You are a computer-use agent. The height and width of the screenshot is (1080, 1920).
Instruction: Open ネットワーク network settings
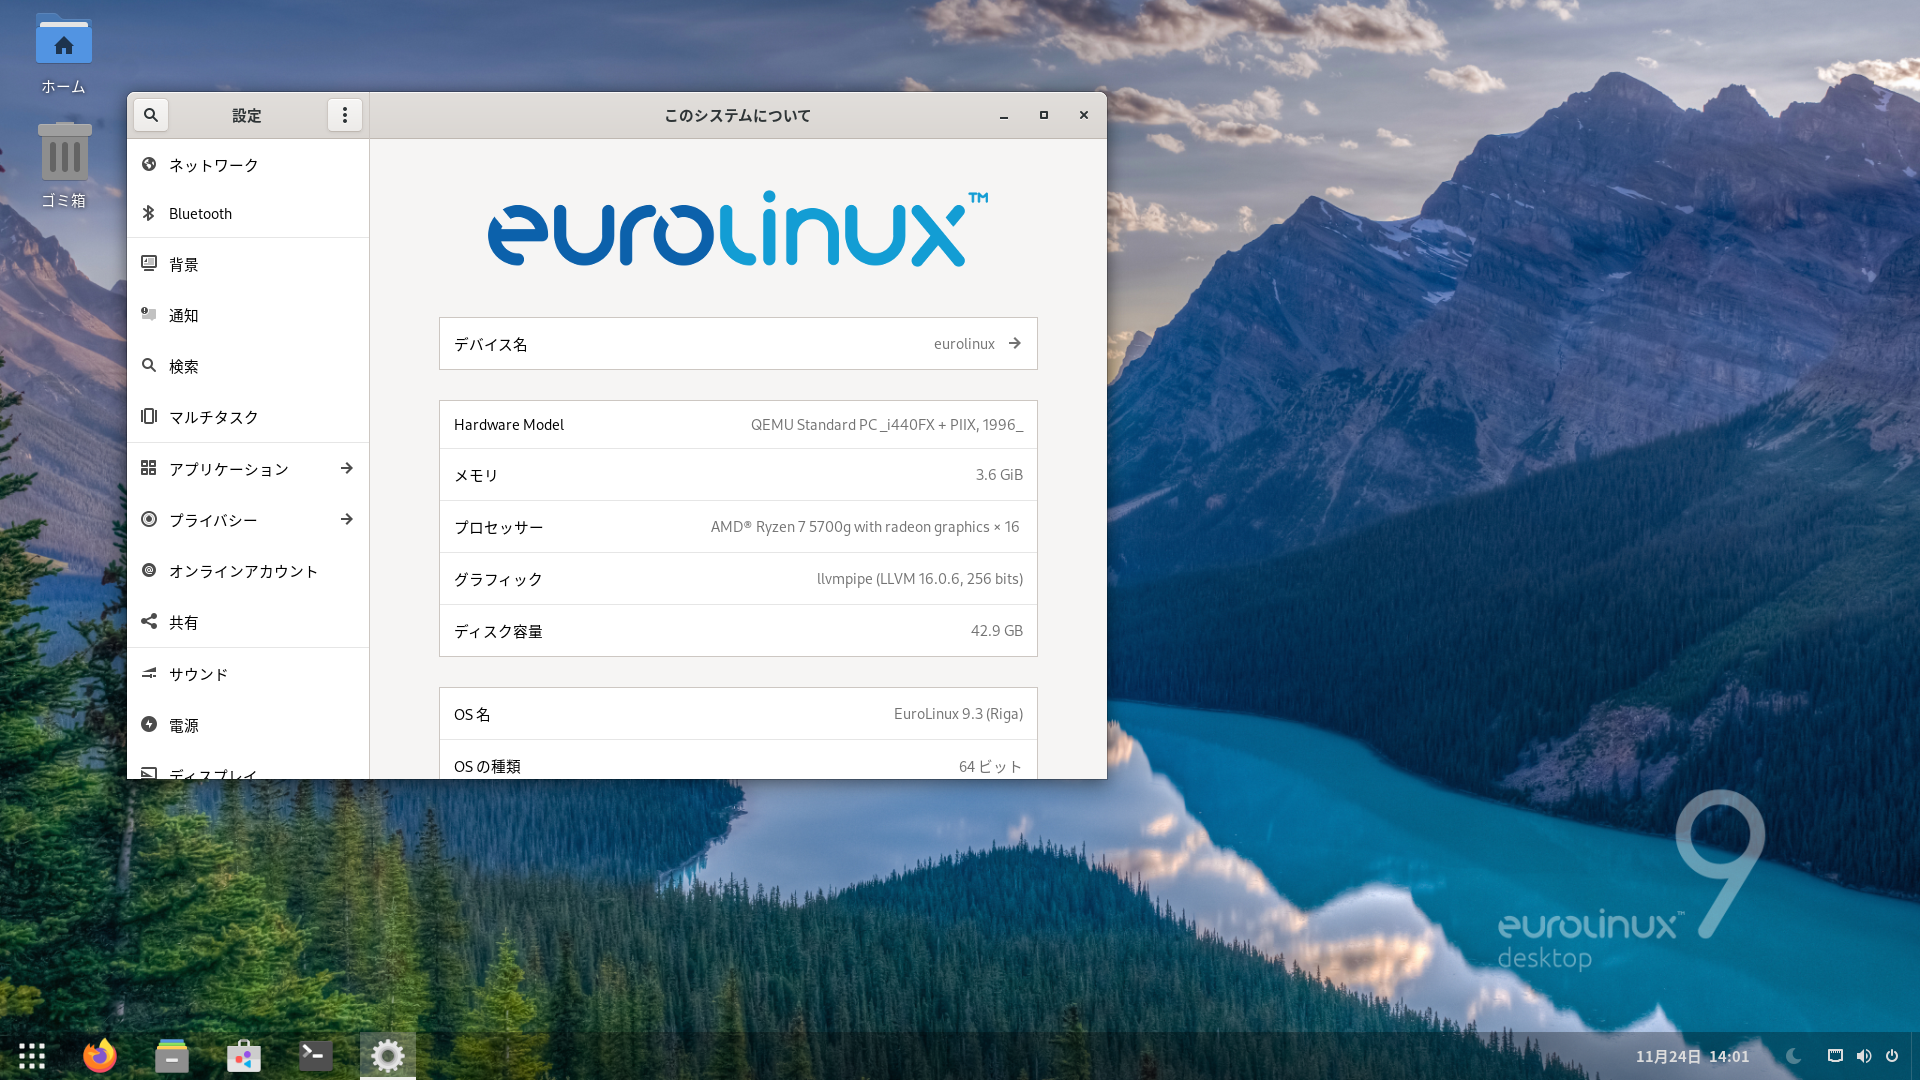point(213,165)
